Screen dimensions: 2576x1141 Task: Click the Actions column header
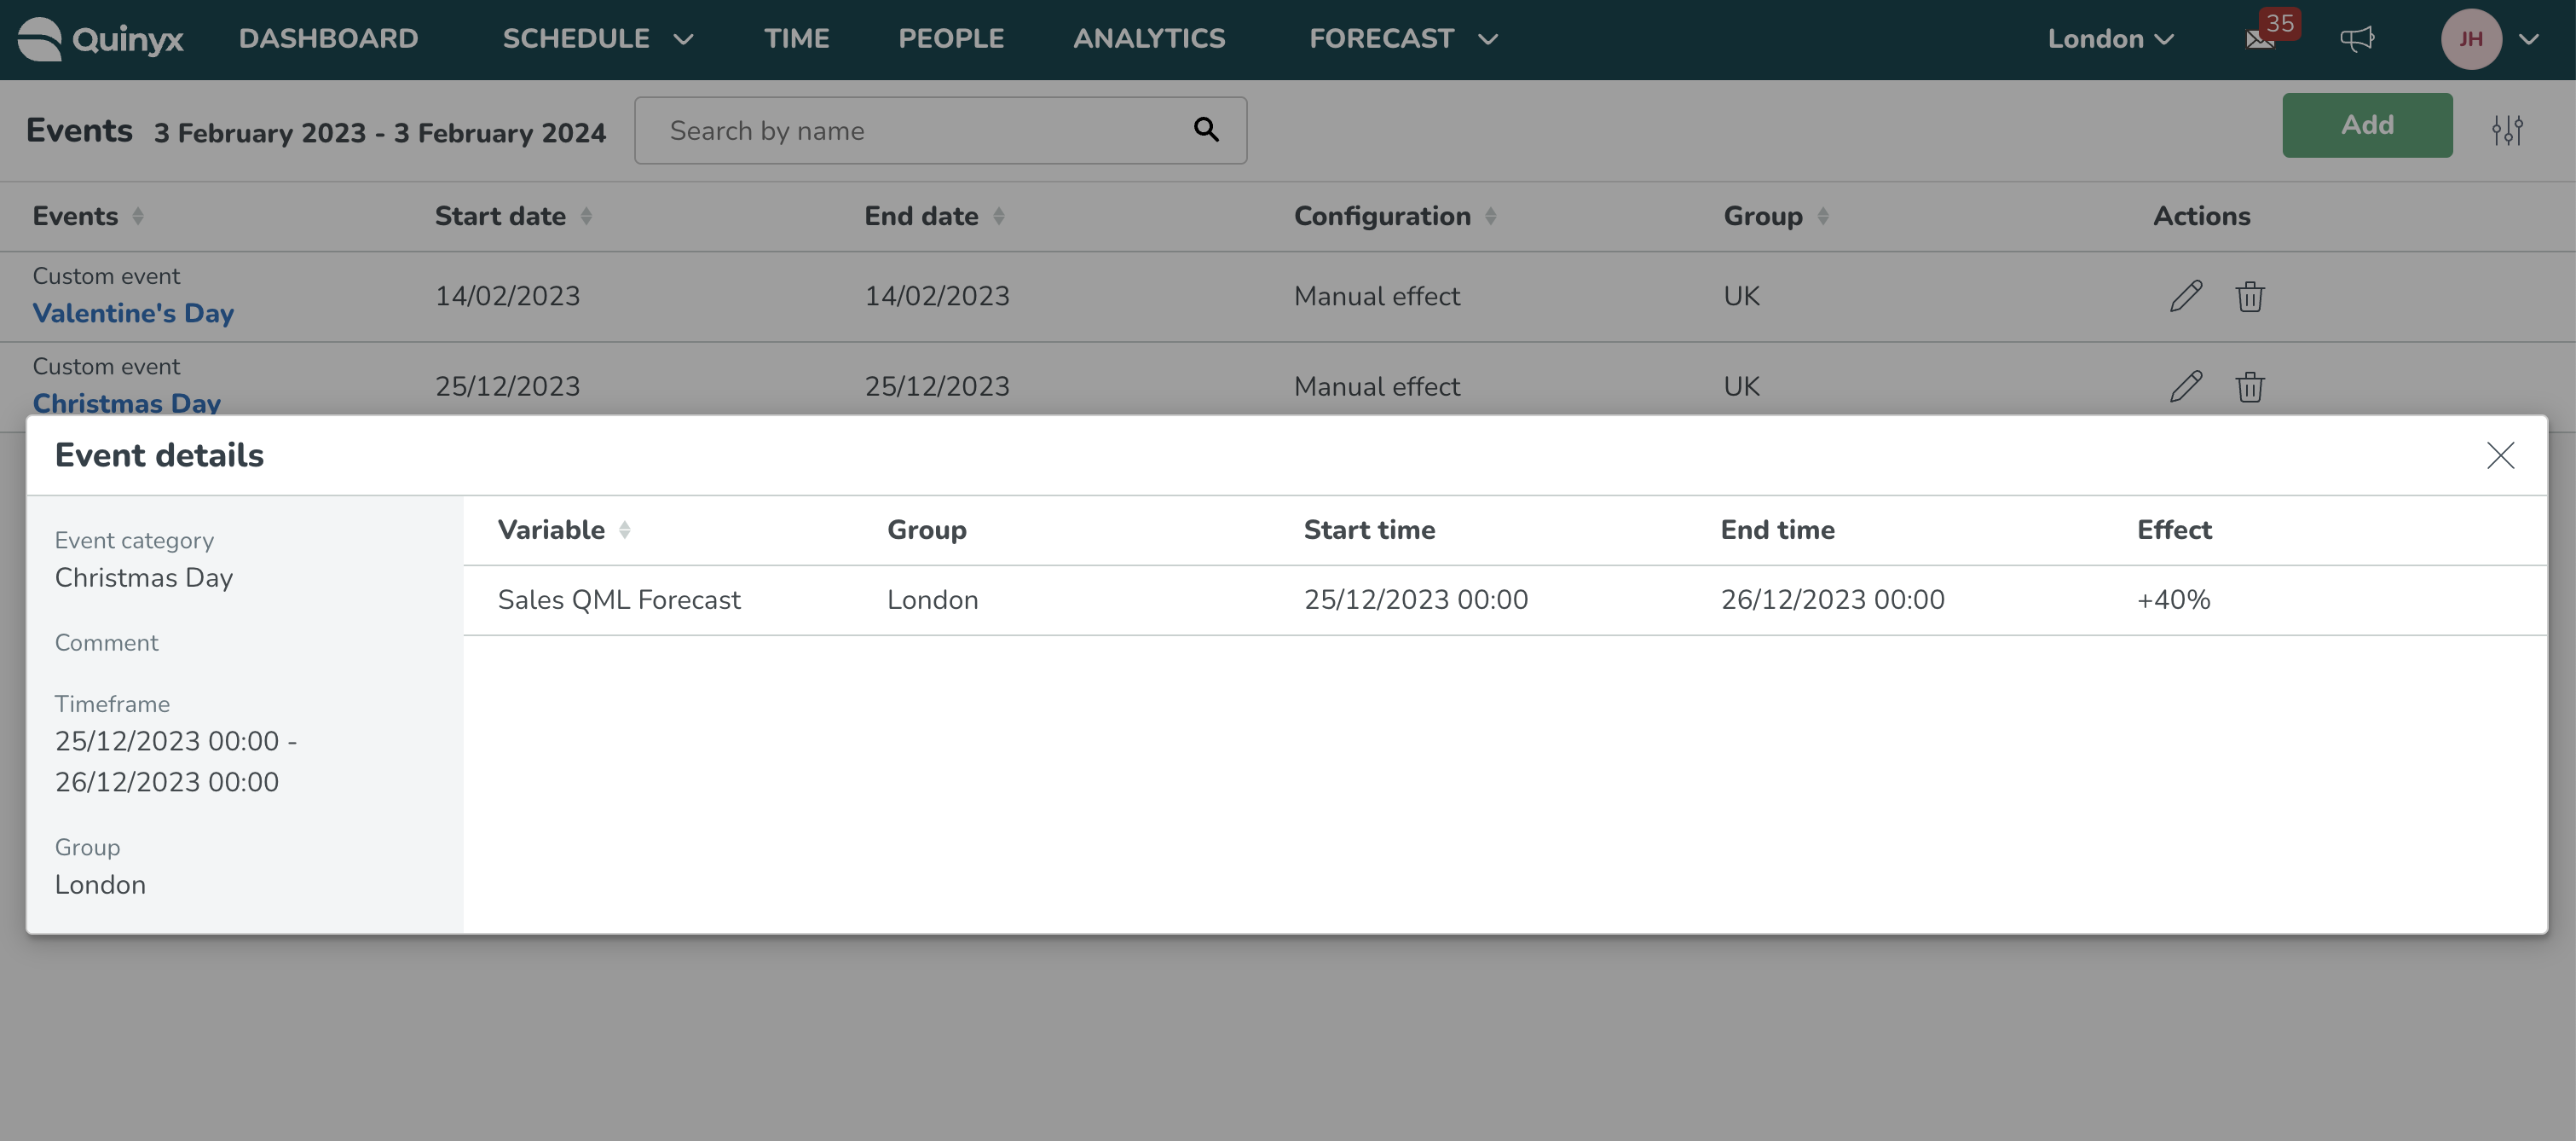coord(2201,216)
